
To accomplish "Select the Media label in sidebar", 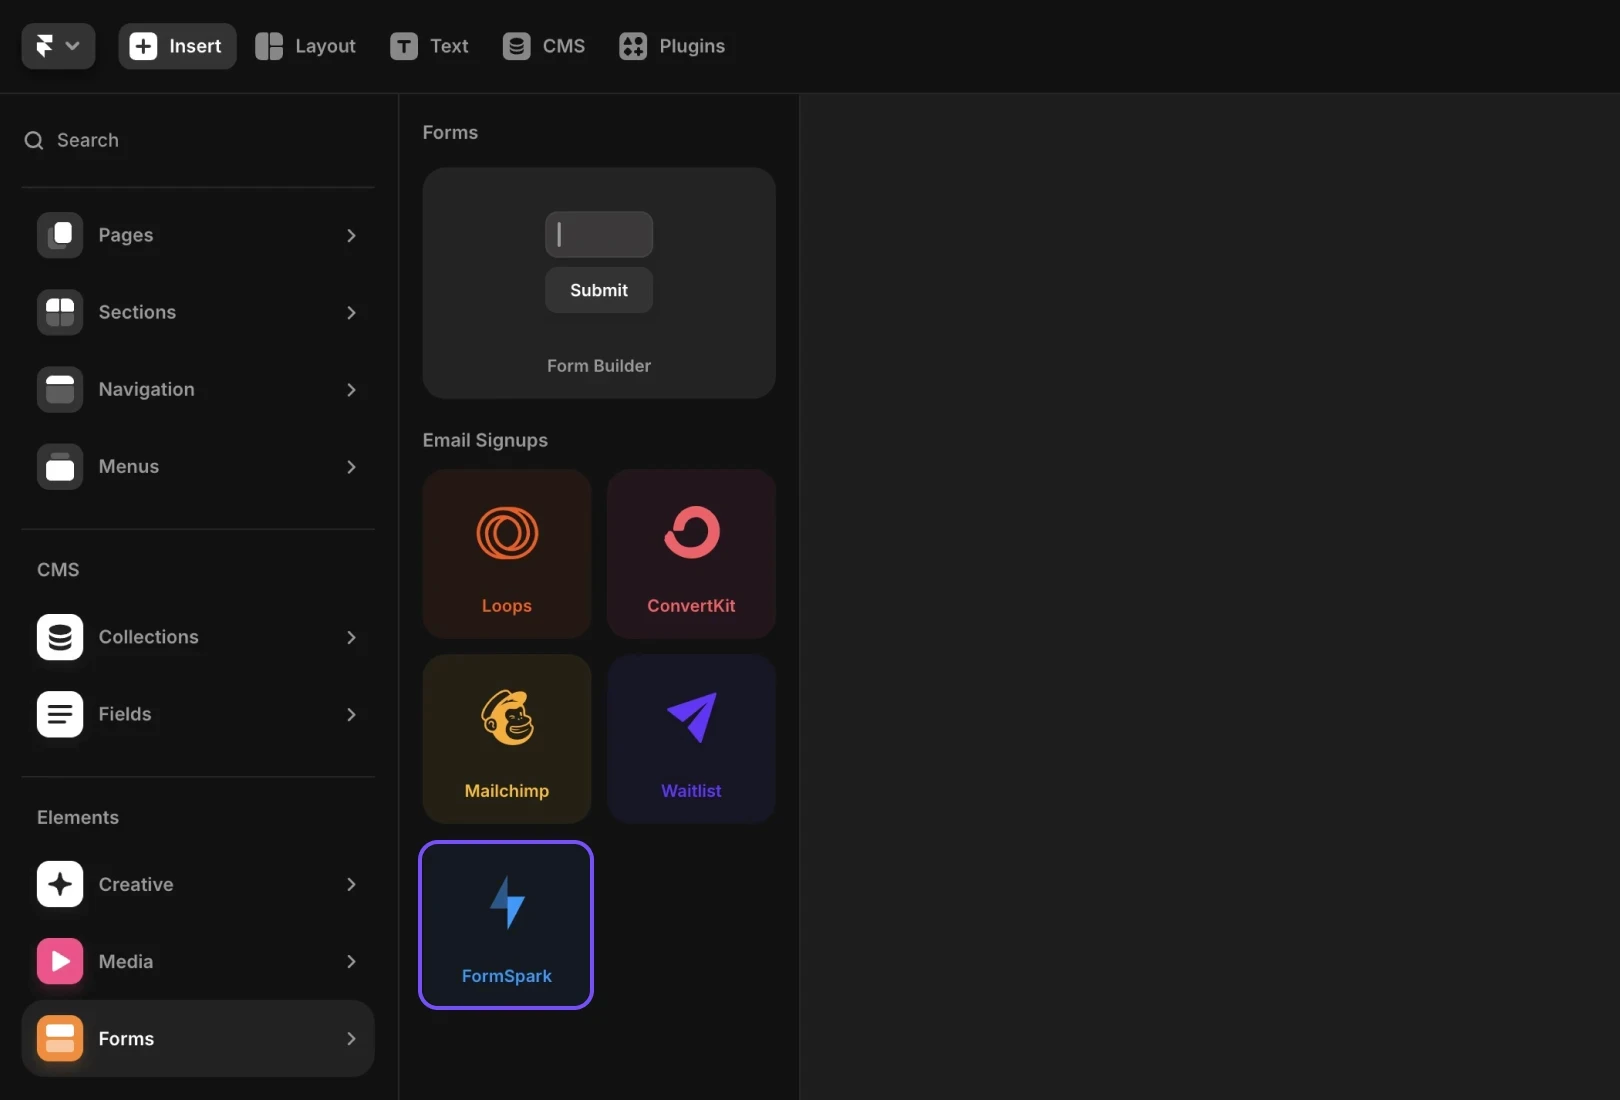I will [126, 961].
